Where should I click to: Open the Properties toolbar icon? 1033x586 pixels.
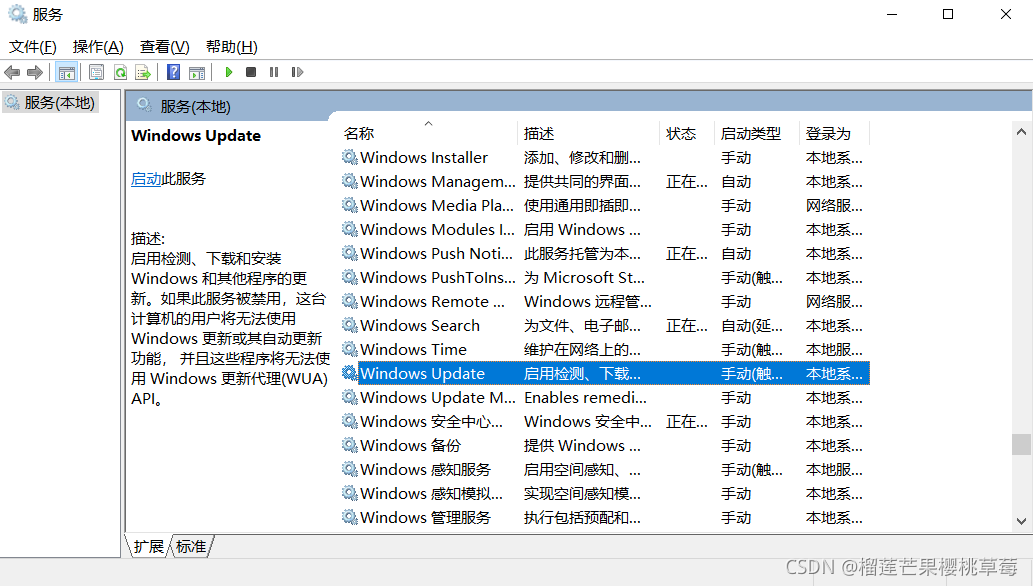(96, 73)
